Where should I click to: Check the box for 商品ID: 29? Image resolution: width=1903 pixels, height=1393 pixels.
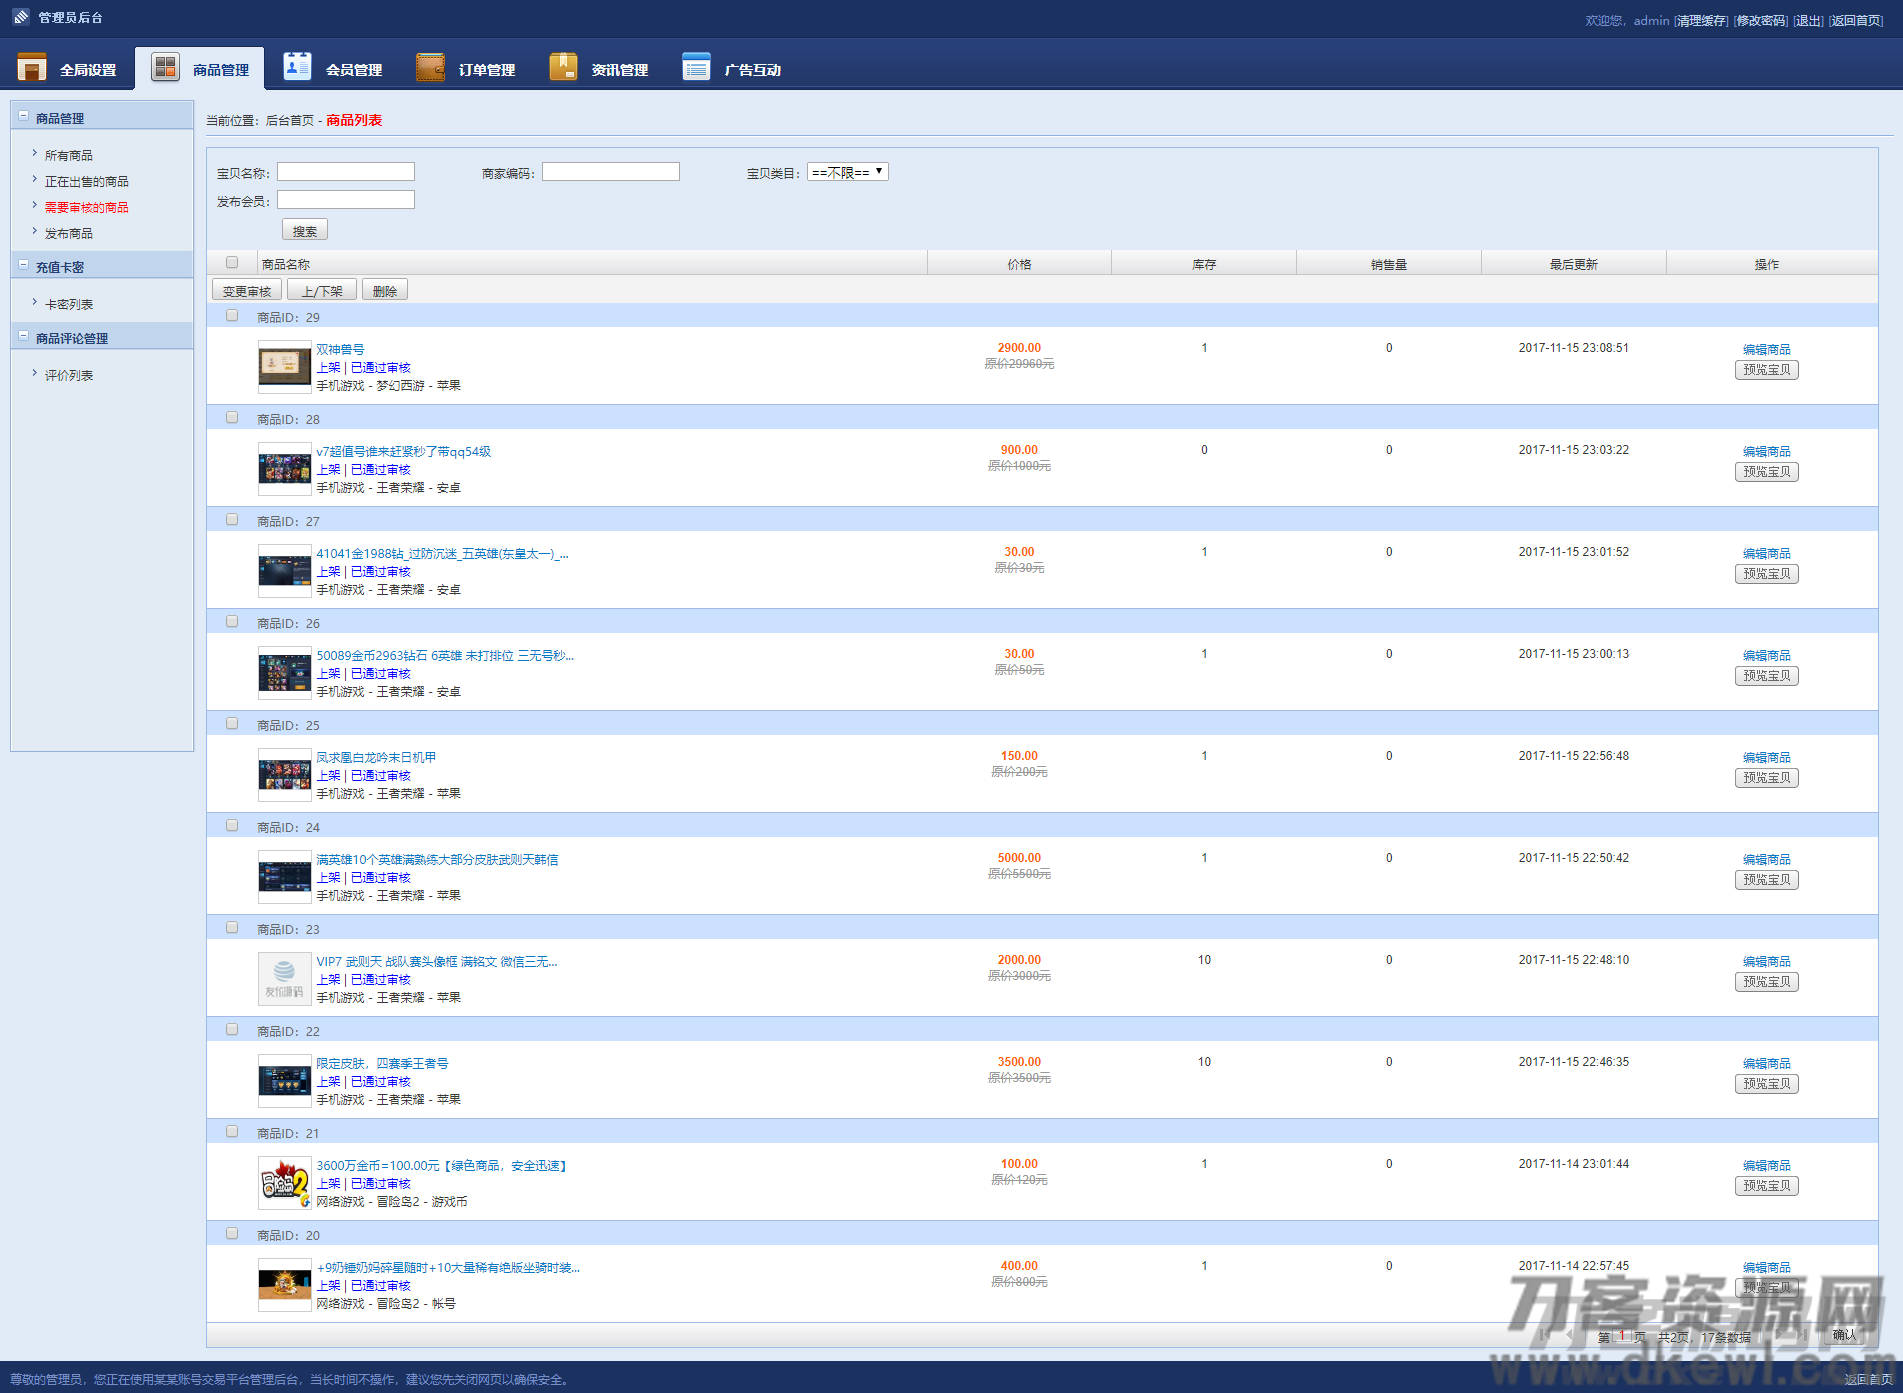click(232, 316)
